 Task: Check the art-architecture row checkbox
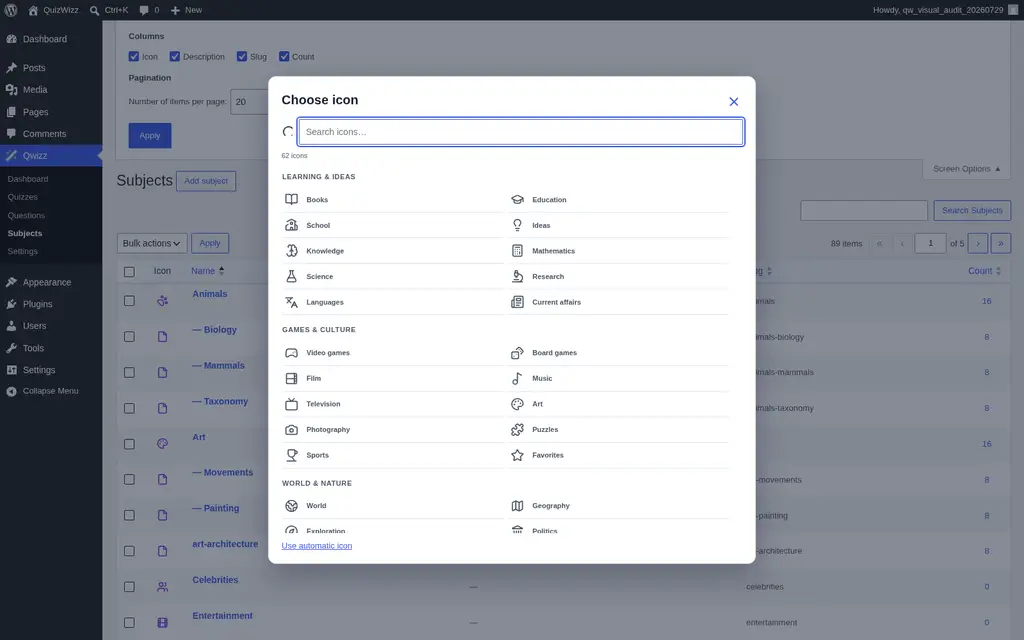click(x=129, y=551)
